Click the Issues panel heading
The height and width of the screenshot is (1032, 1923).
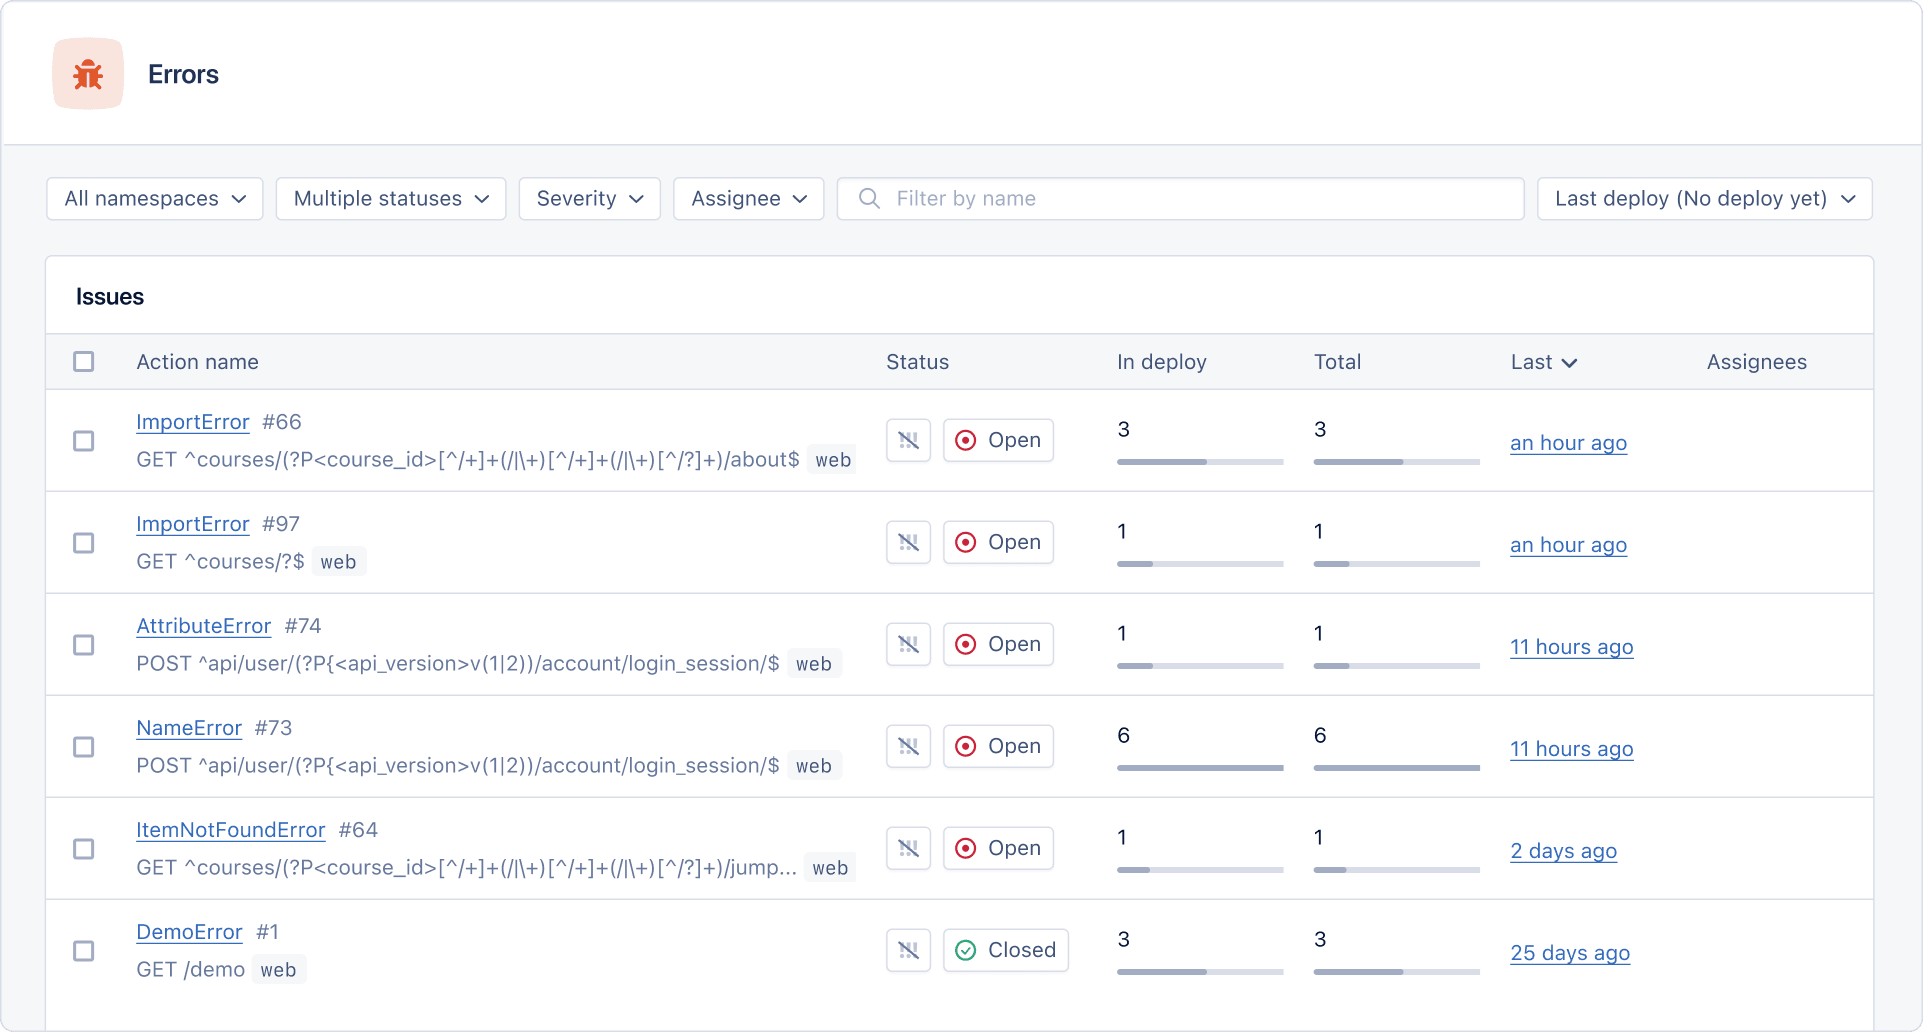(110, 297)
